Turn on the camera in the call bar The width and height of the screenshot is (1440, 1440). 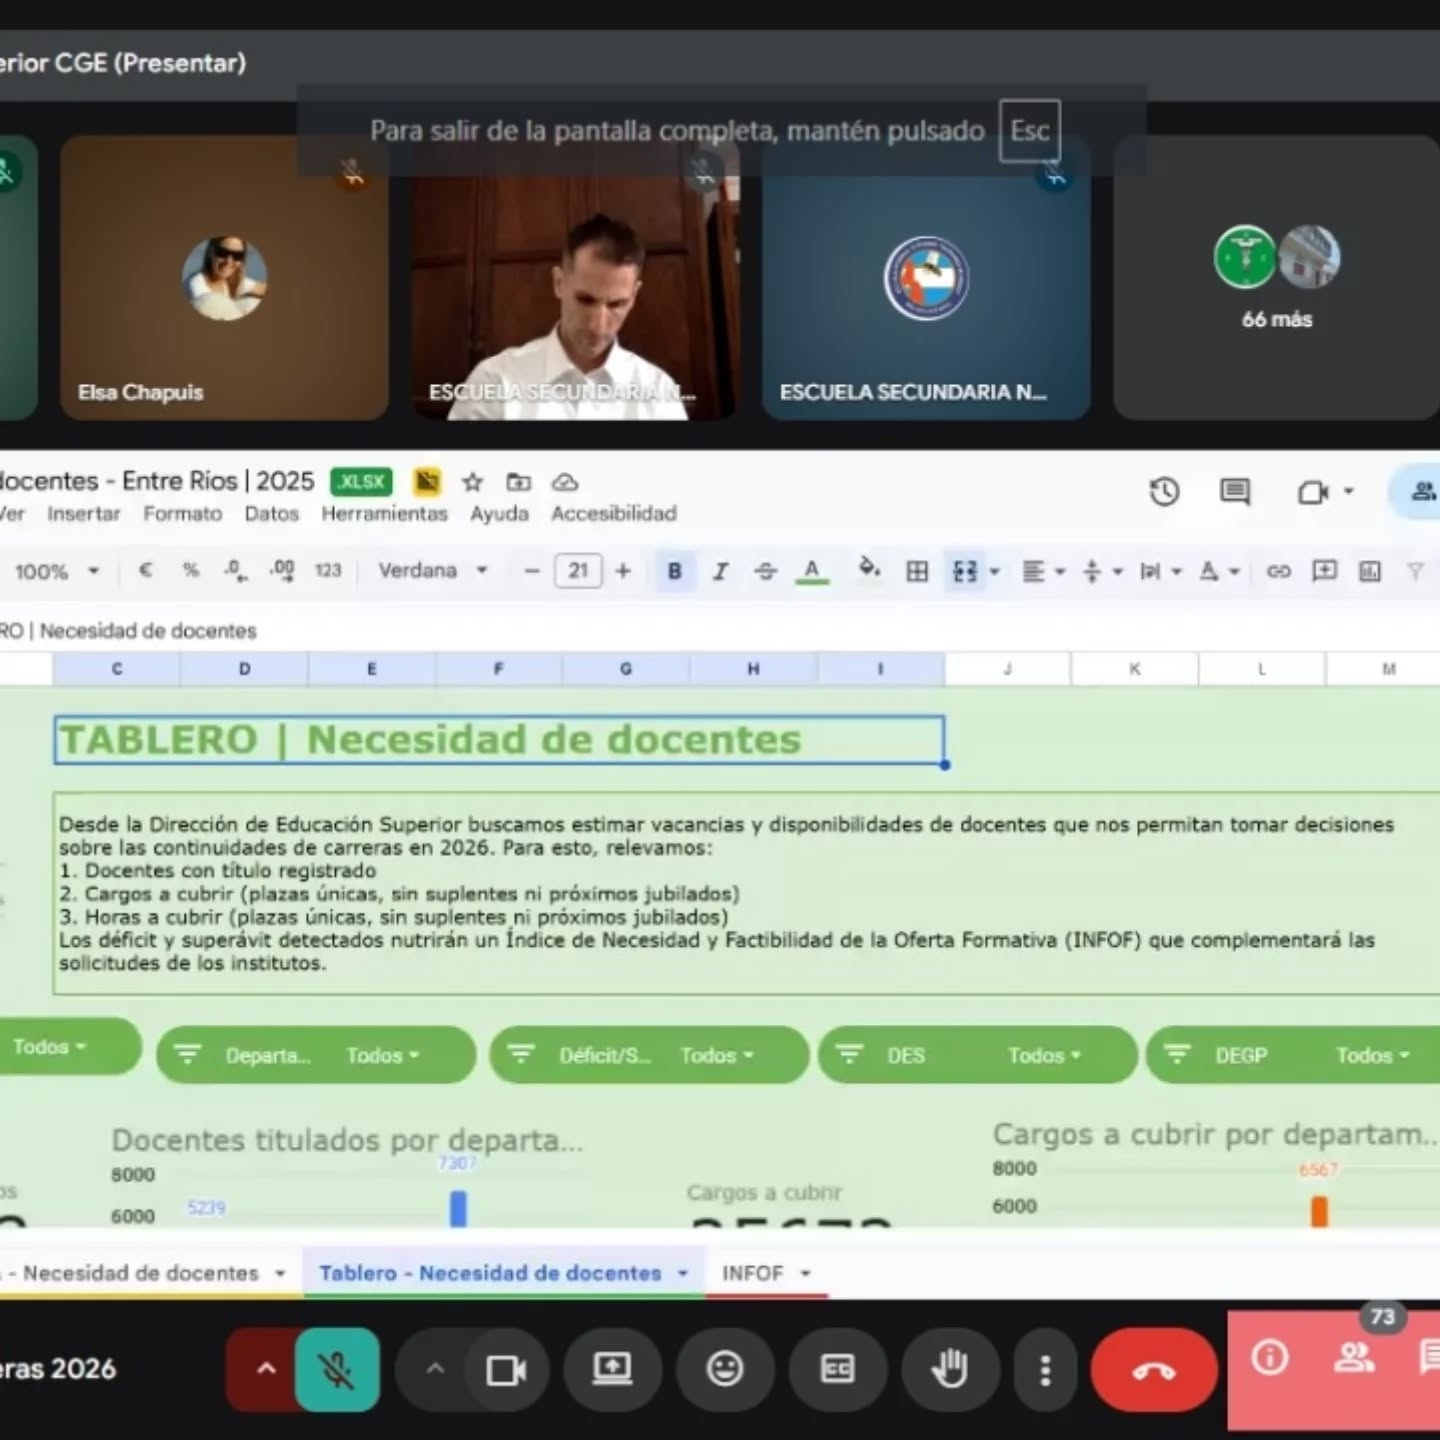tap(505, 1369)
